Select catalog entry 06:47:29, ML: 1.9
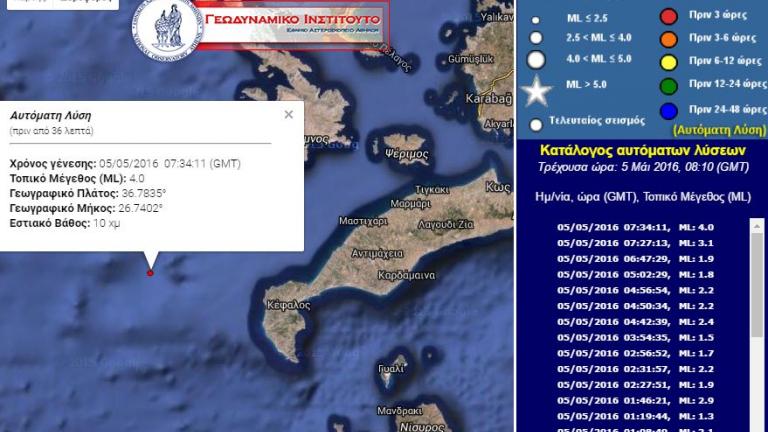The image size is (768, 432). [635, 259]
